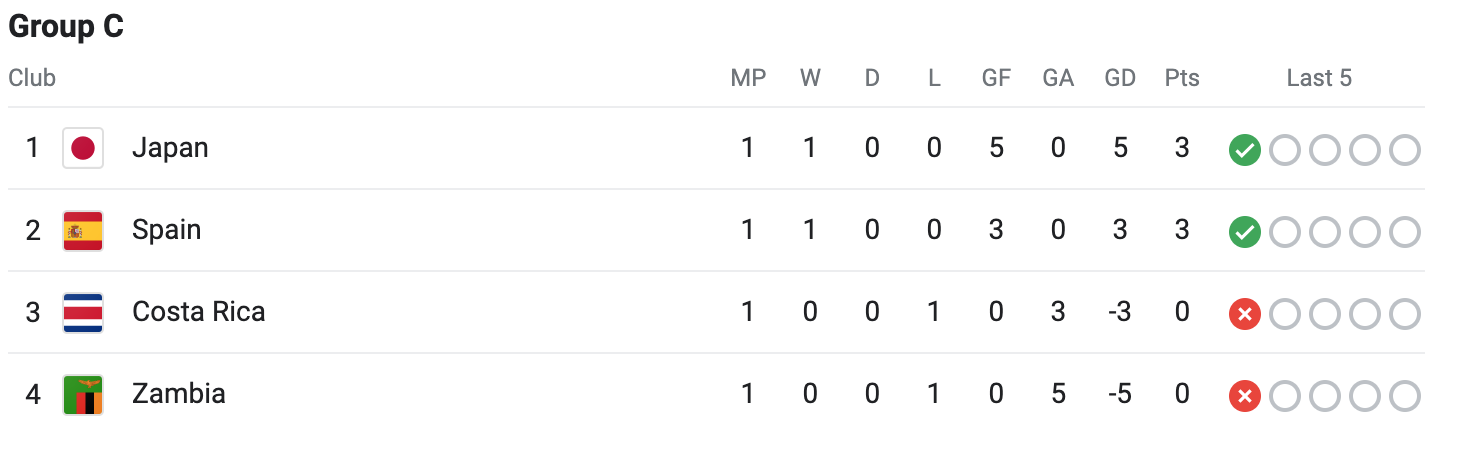Click the Costa Rica flag icon
Image resolution: width=1458 pixels, height=456 pixels.
pos(83,313)
